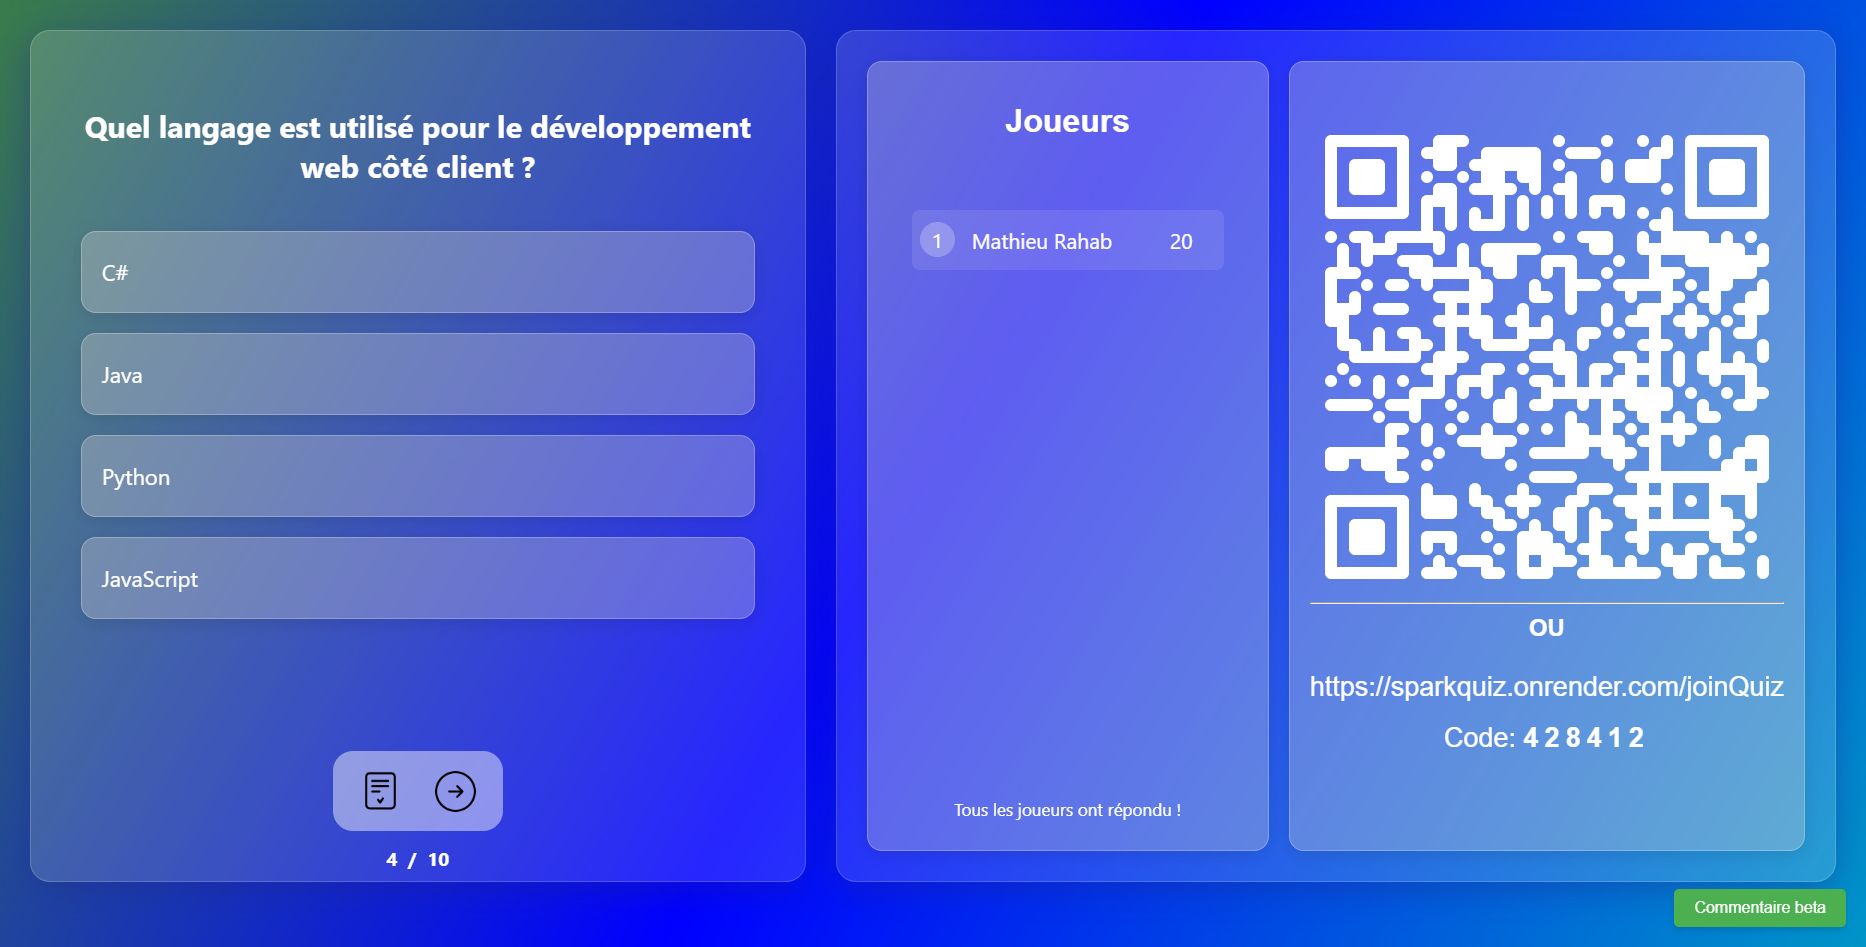
Task: Click the QR code's bottom-left corner square
Action: pyautogui.click(x=1366, y=537)
